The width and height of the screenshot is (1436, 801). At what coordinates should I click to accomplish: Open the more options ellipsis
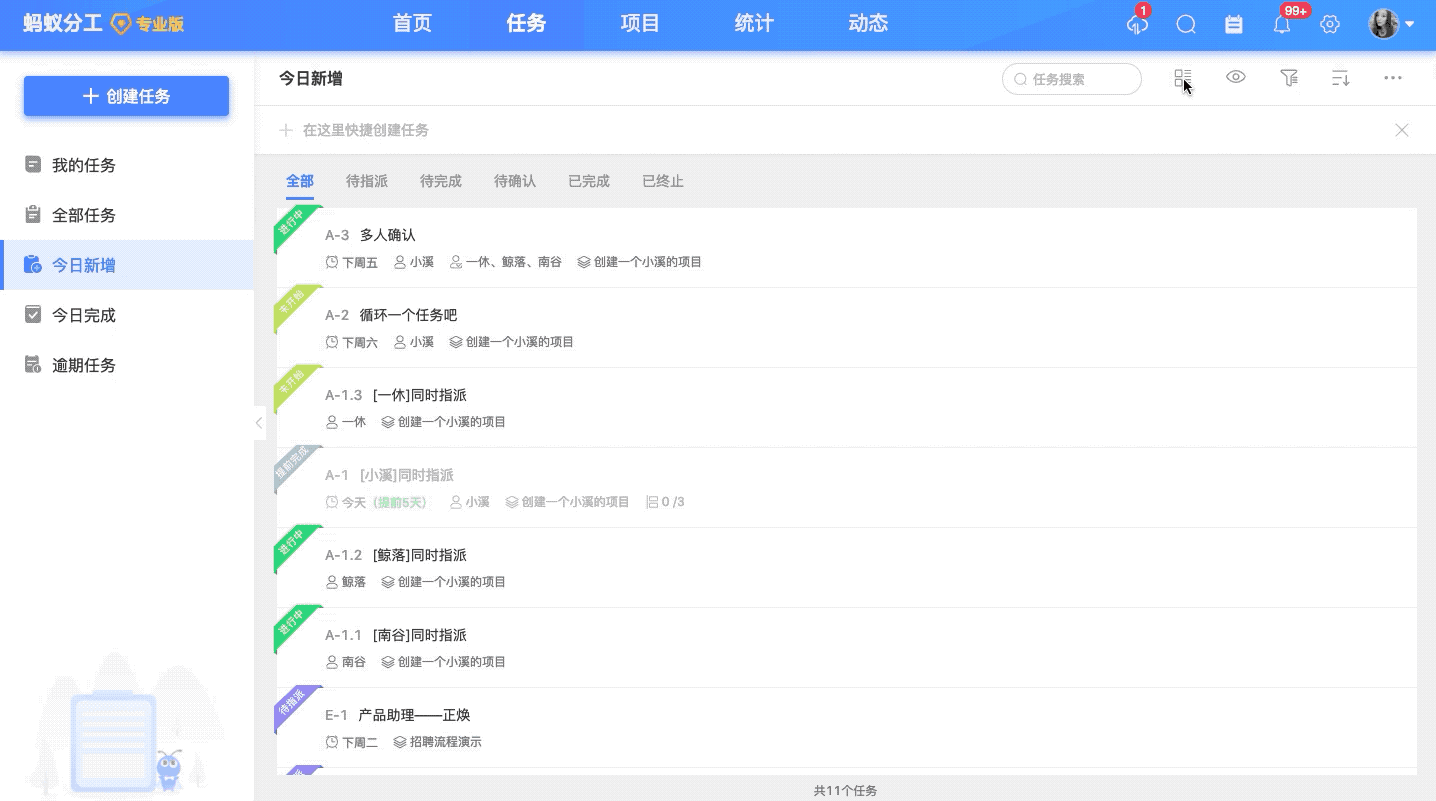1393,78
